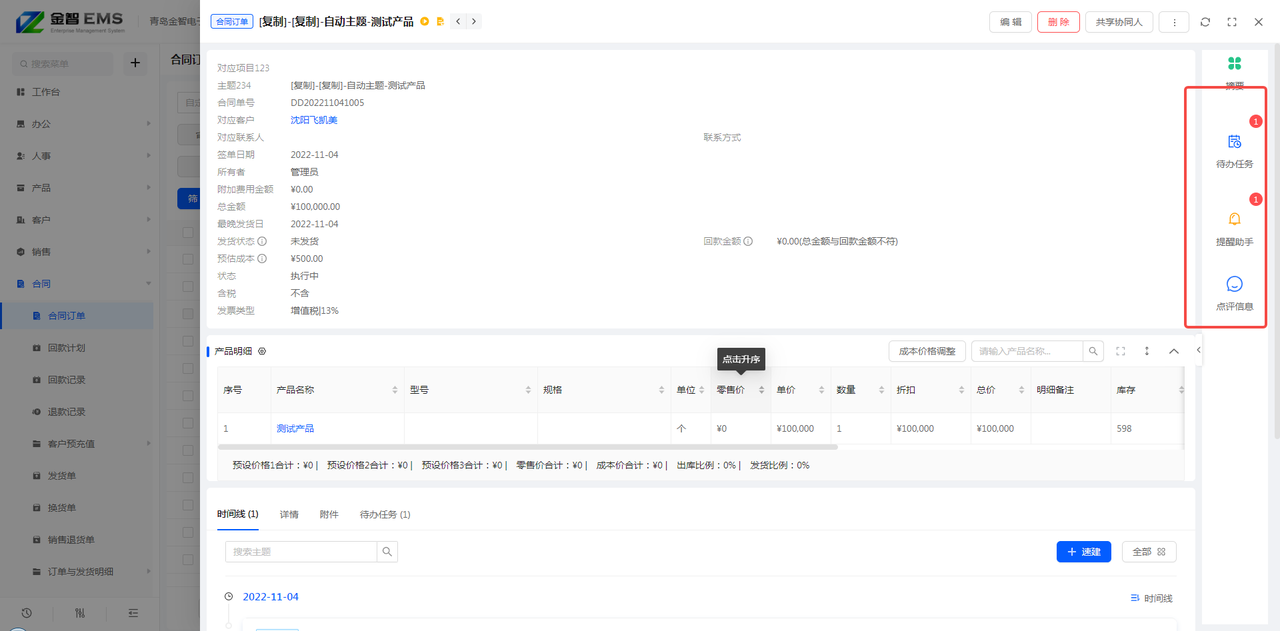Click info icon next to 回款金额

pyautogui.click(x=748, y=241)
